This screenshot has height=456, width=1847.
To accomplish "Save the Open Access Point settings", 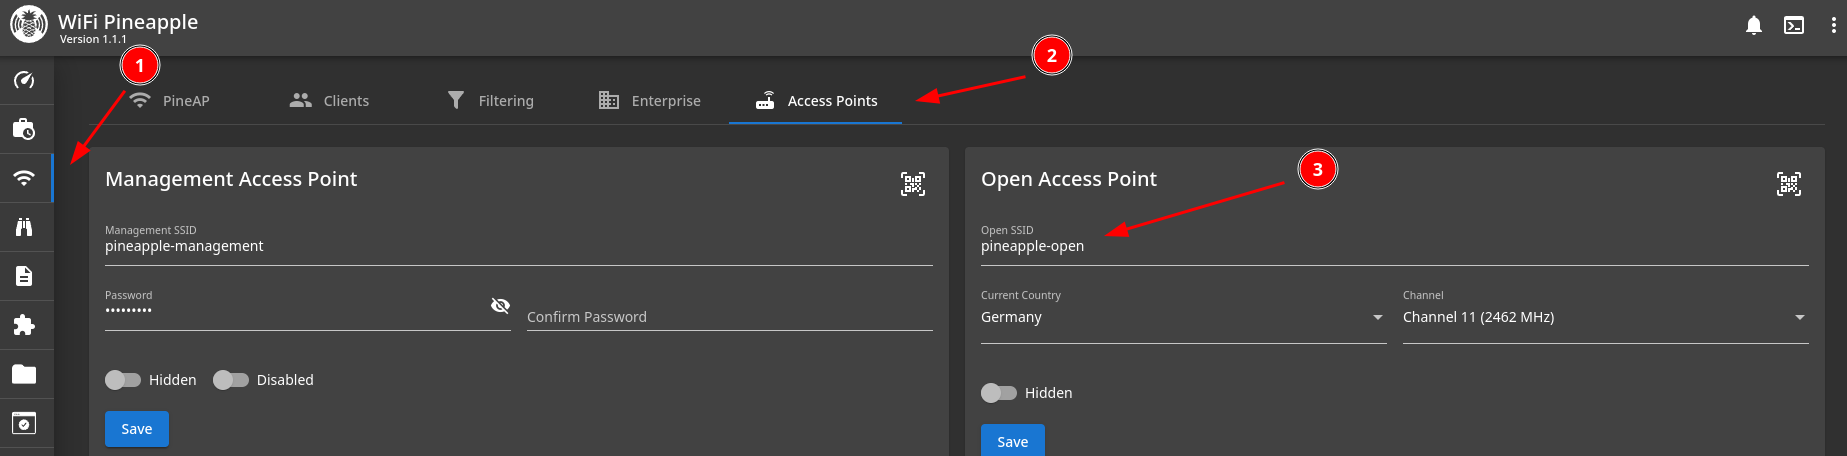I will click(x=1012, y=441).
